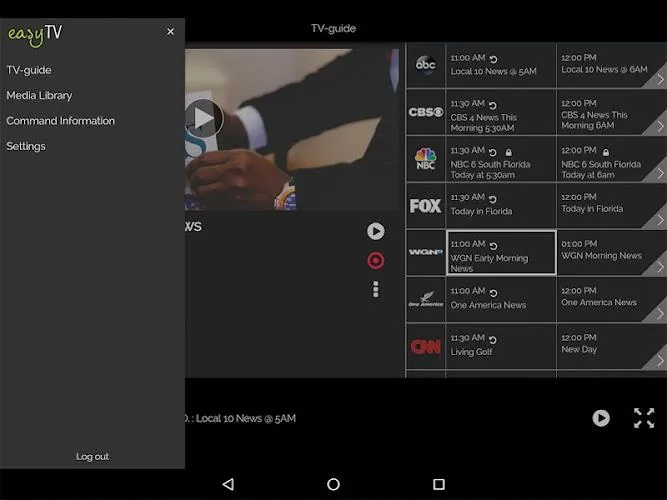Viewport: 667px width, 500px height.
Task: Open Settings in the side menu
Action: click(26, 146)
